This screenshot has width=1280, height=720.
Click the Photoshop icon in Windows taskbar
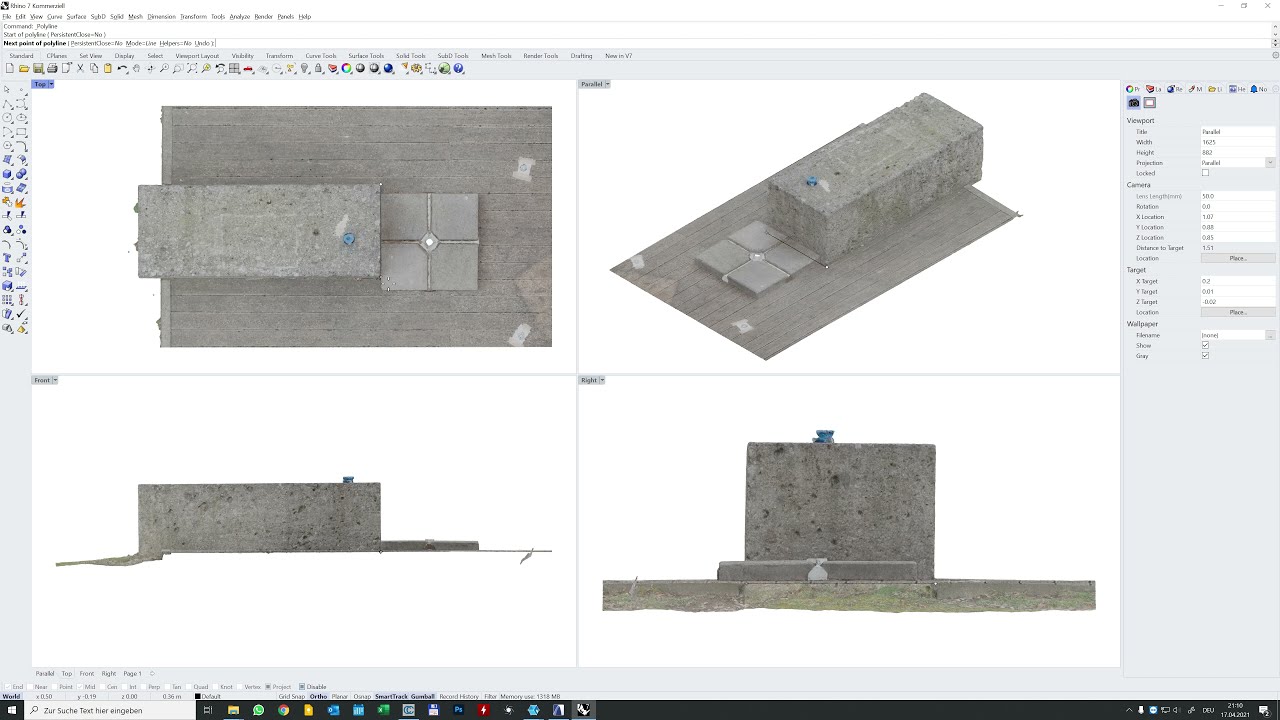458,710
